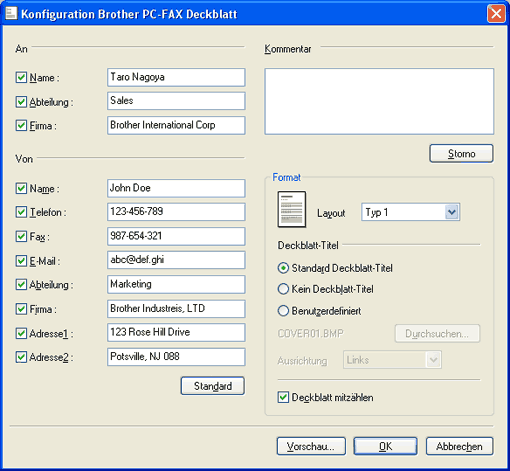This screenshot has width=510, height=471.
Task: Select Standard Deckblatt-Titel radio button
Action: [x=283, y=268]
